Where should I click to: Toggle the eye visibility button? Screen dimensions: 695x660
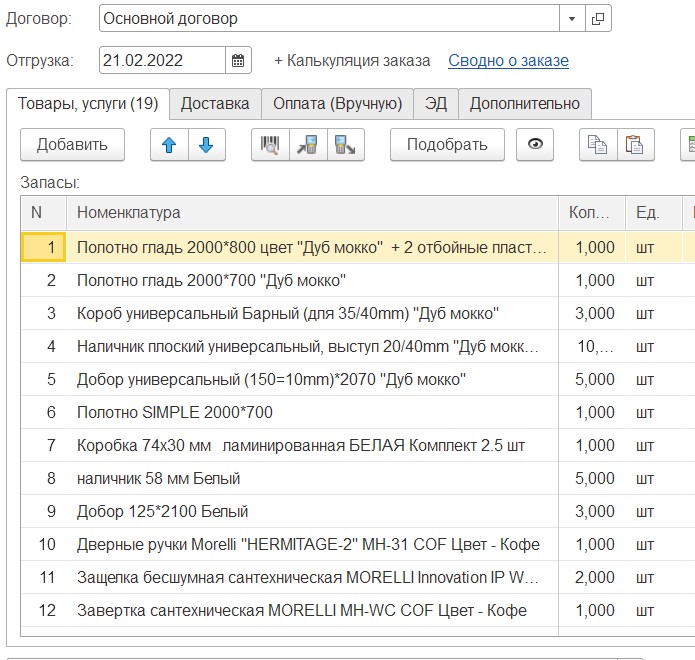(535, 145)
